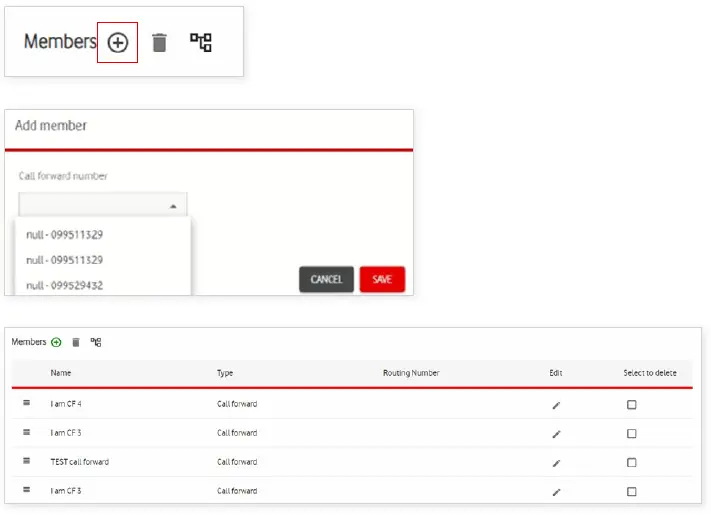Click drag handle of TEST call forward row

coord(27,461)
